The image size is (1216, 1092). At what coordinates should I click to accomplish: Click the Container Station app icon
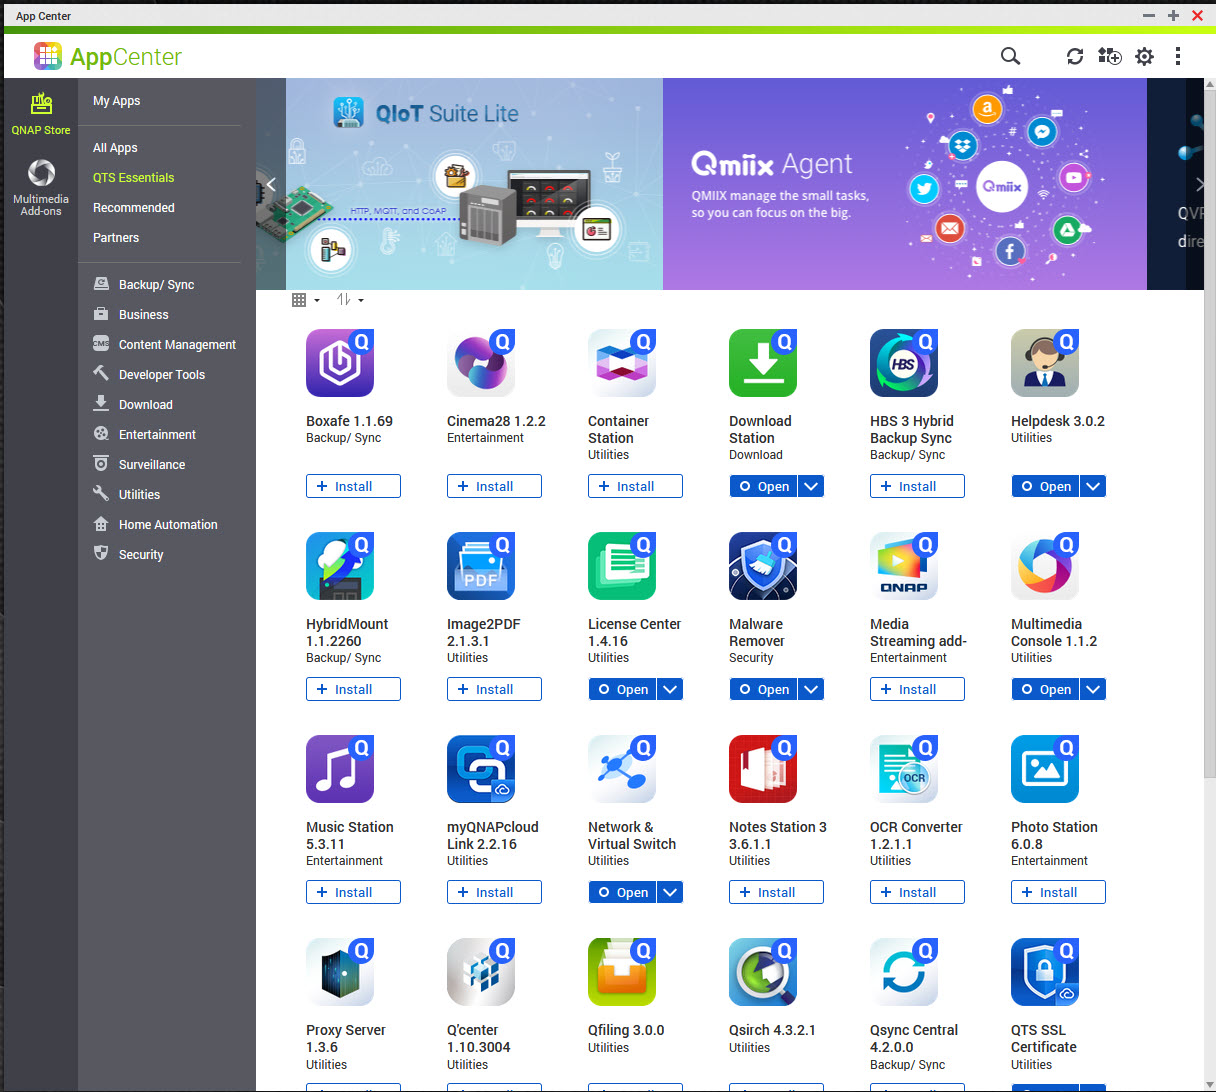622,363
